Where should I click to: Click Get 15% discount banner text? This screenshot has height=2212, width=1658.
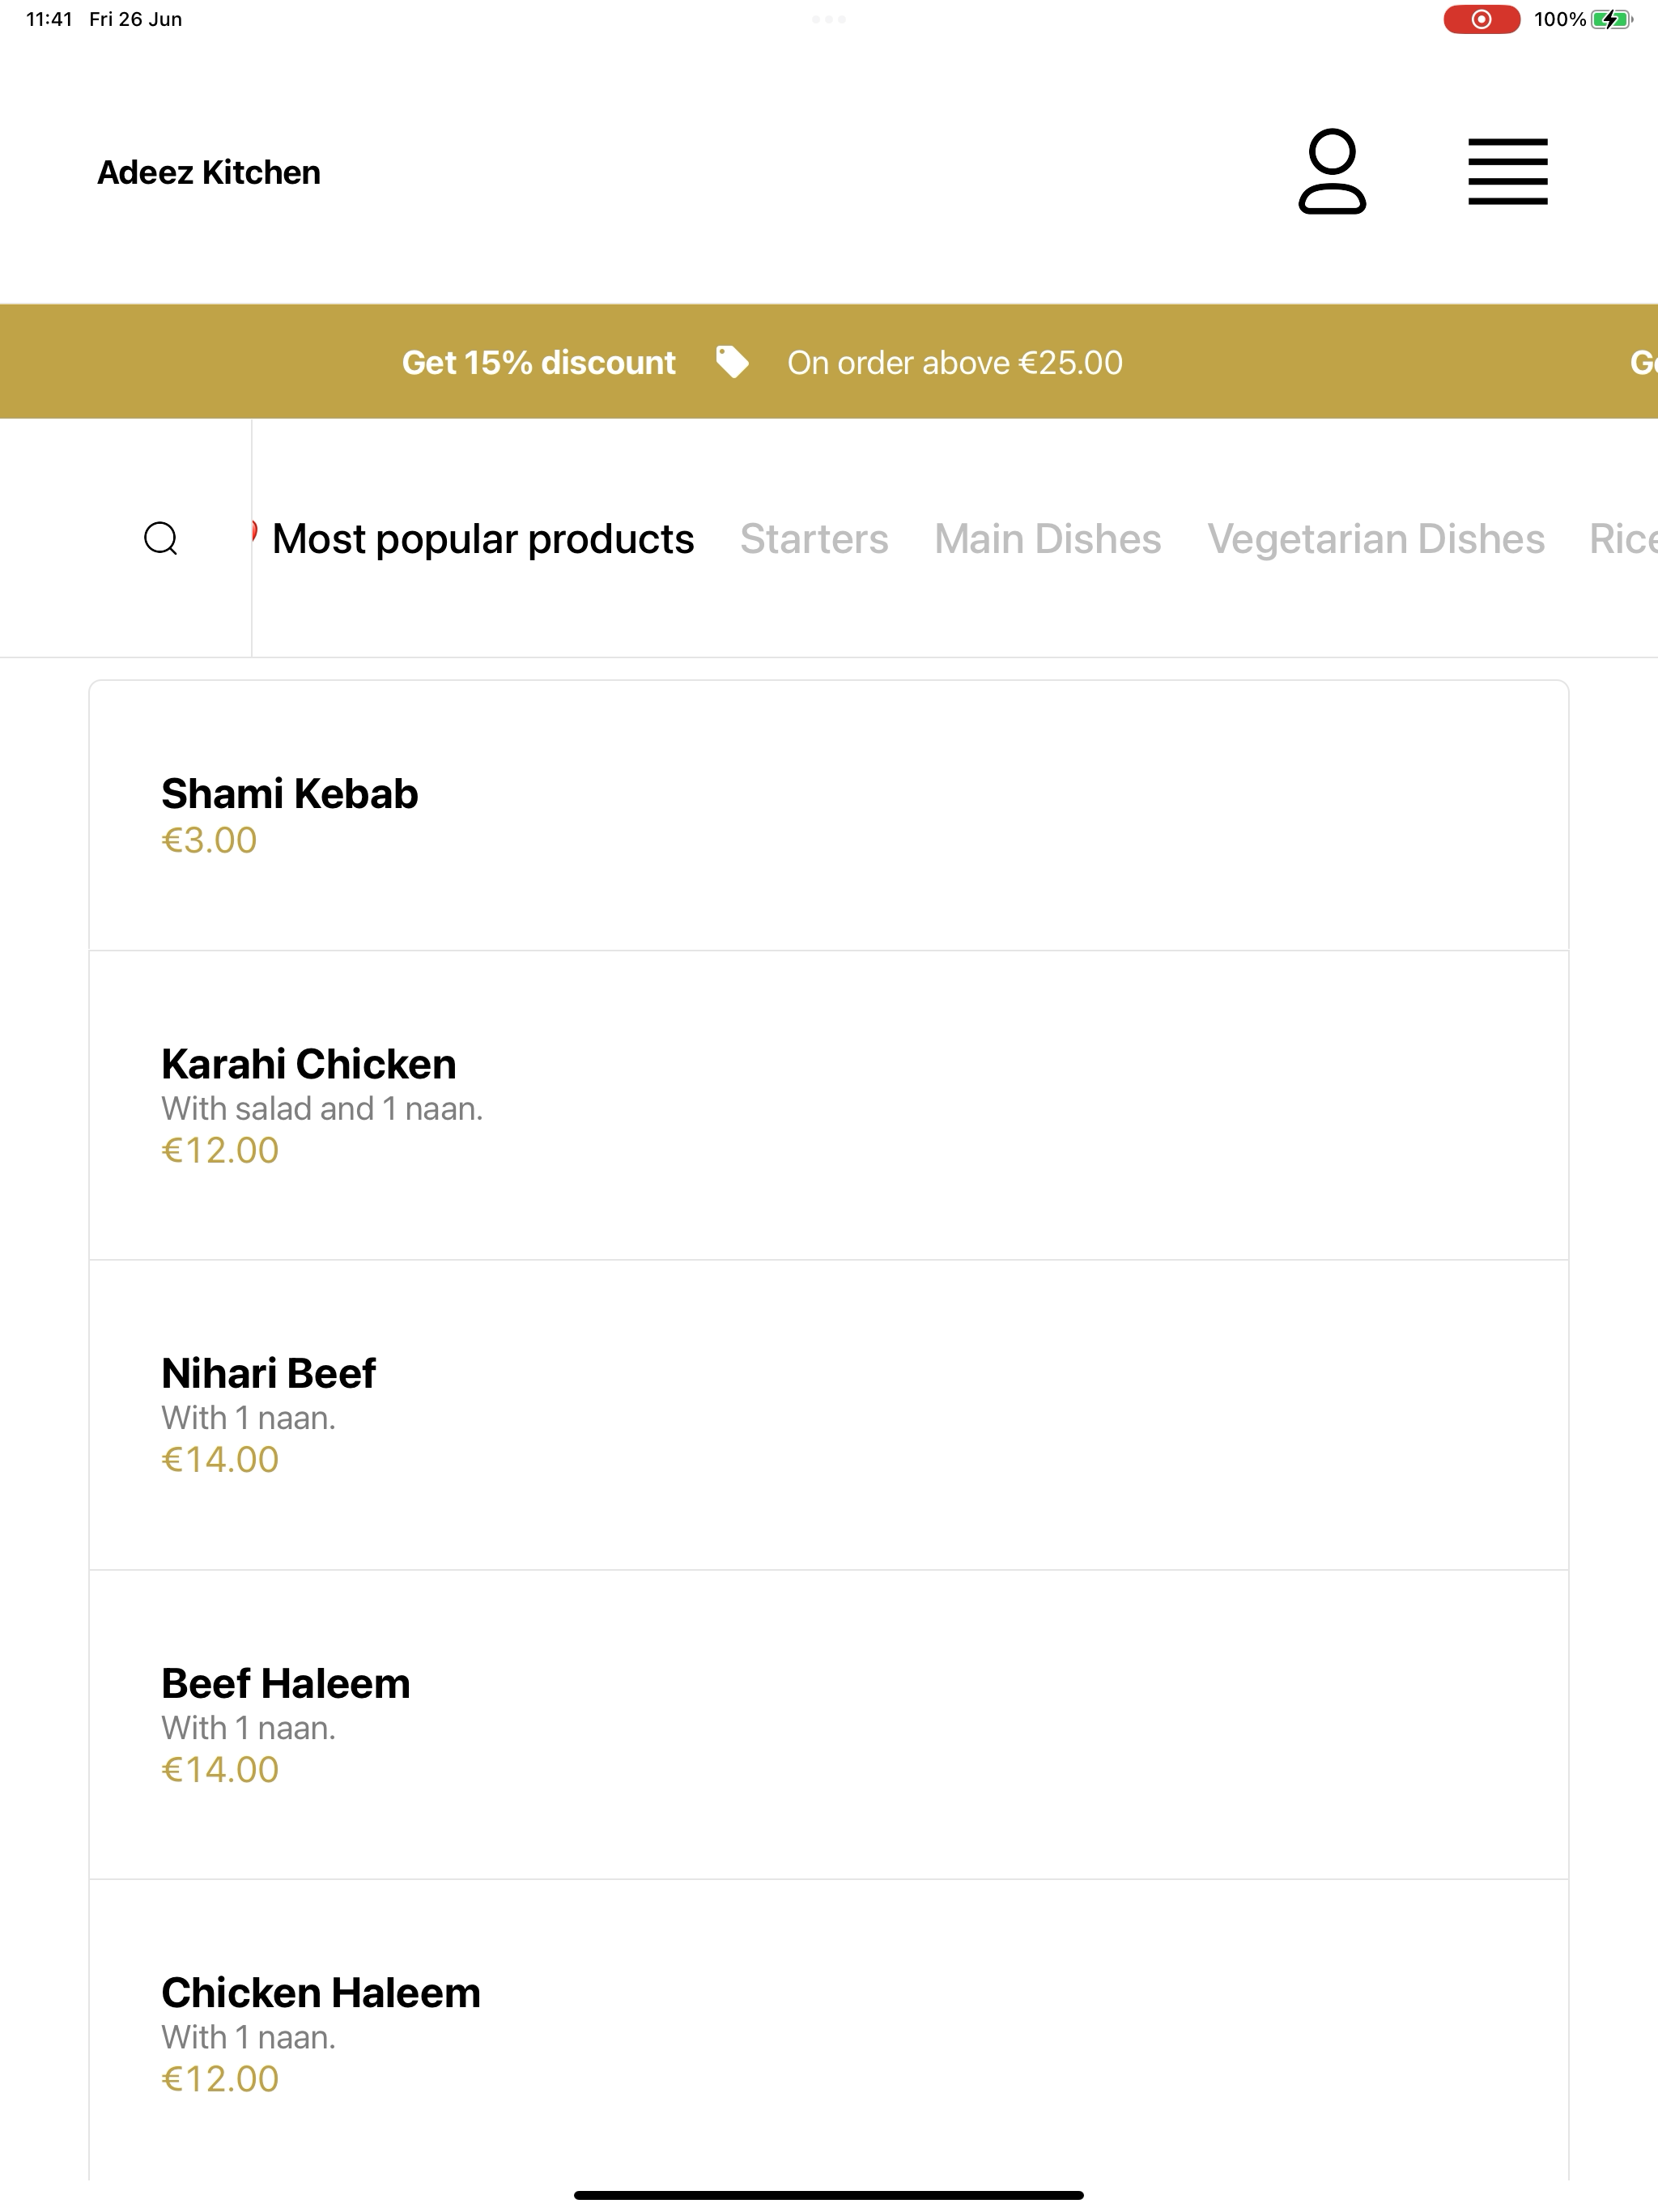click(539, 362)
